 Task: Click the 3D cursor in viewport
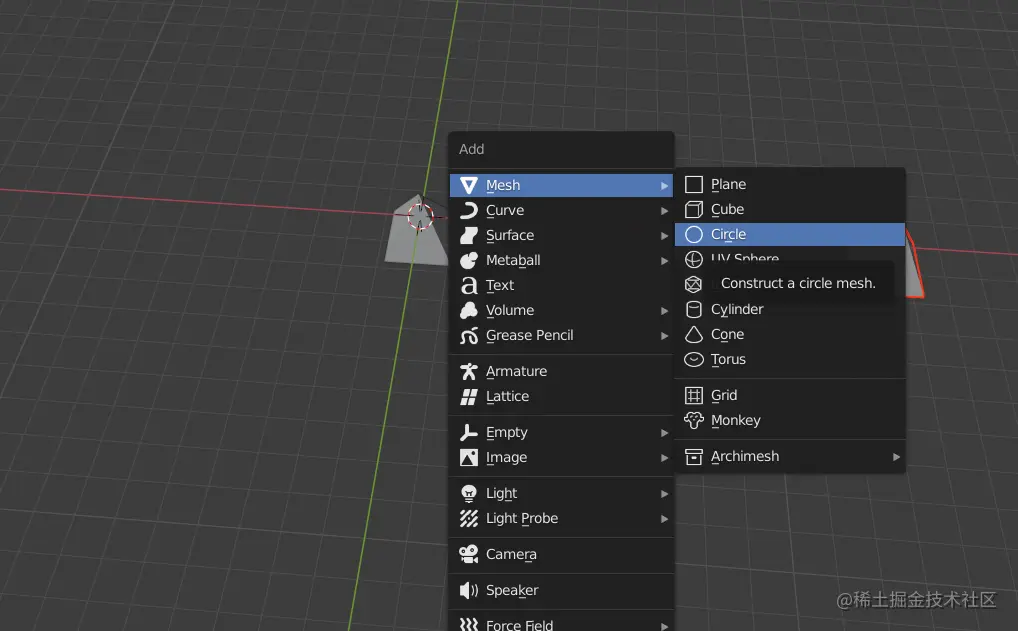point(420,216)
